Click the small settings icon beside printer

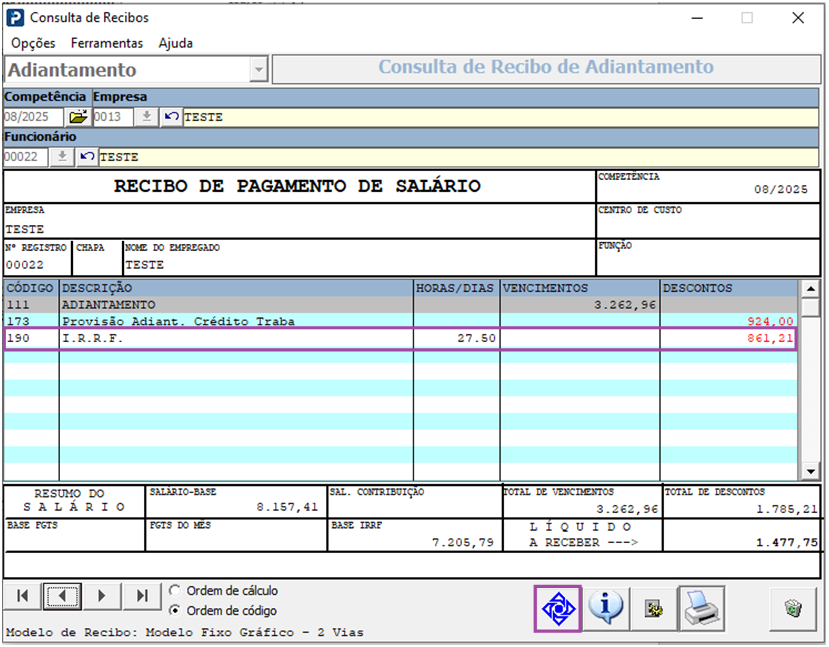click(x=654, y=607)
